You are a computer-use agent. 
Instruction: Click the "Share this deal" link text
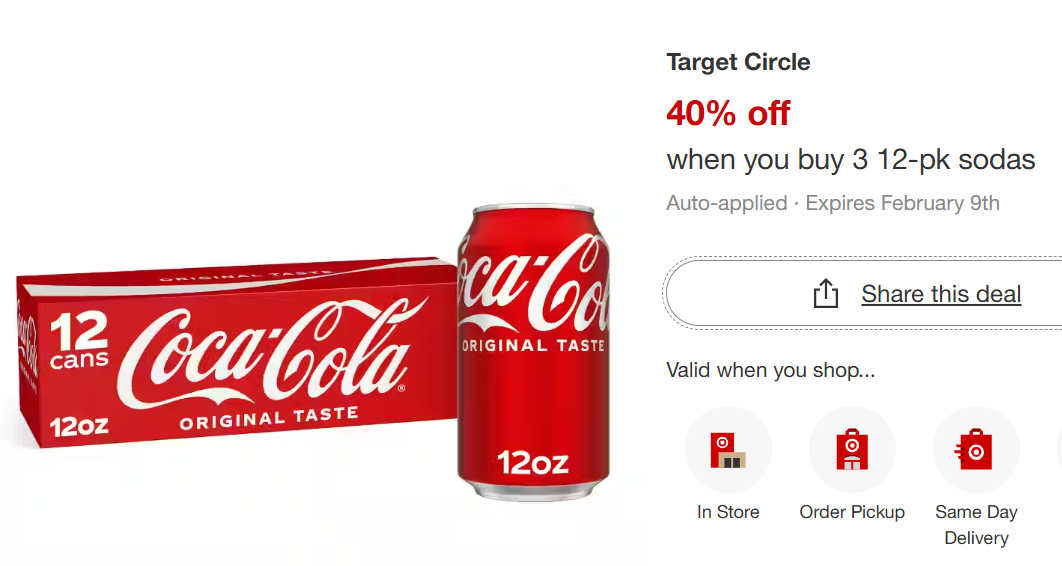pos(941,294)
